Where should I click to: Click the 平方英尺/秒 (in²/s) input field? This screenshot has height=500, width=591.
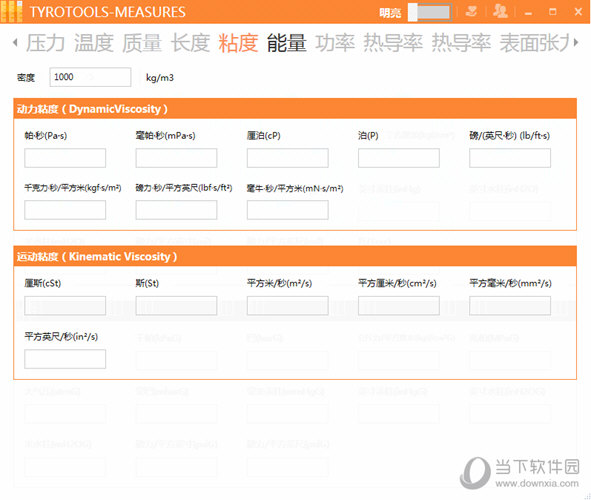[65, 359]
